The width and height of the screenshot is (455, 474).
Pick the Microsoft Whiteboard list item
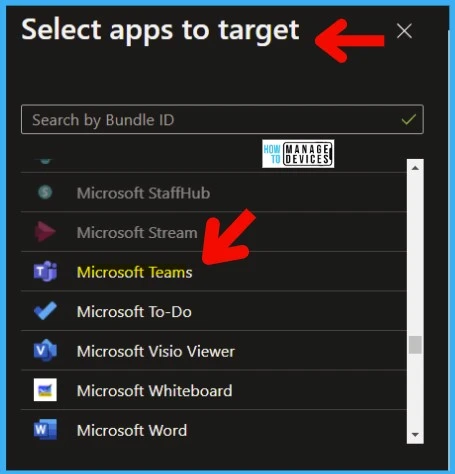click(x=213, y=390)
